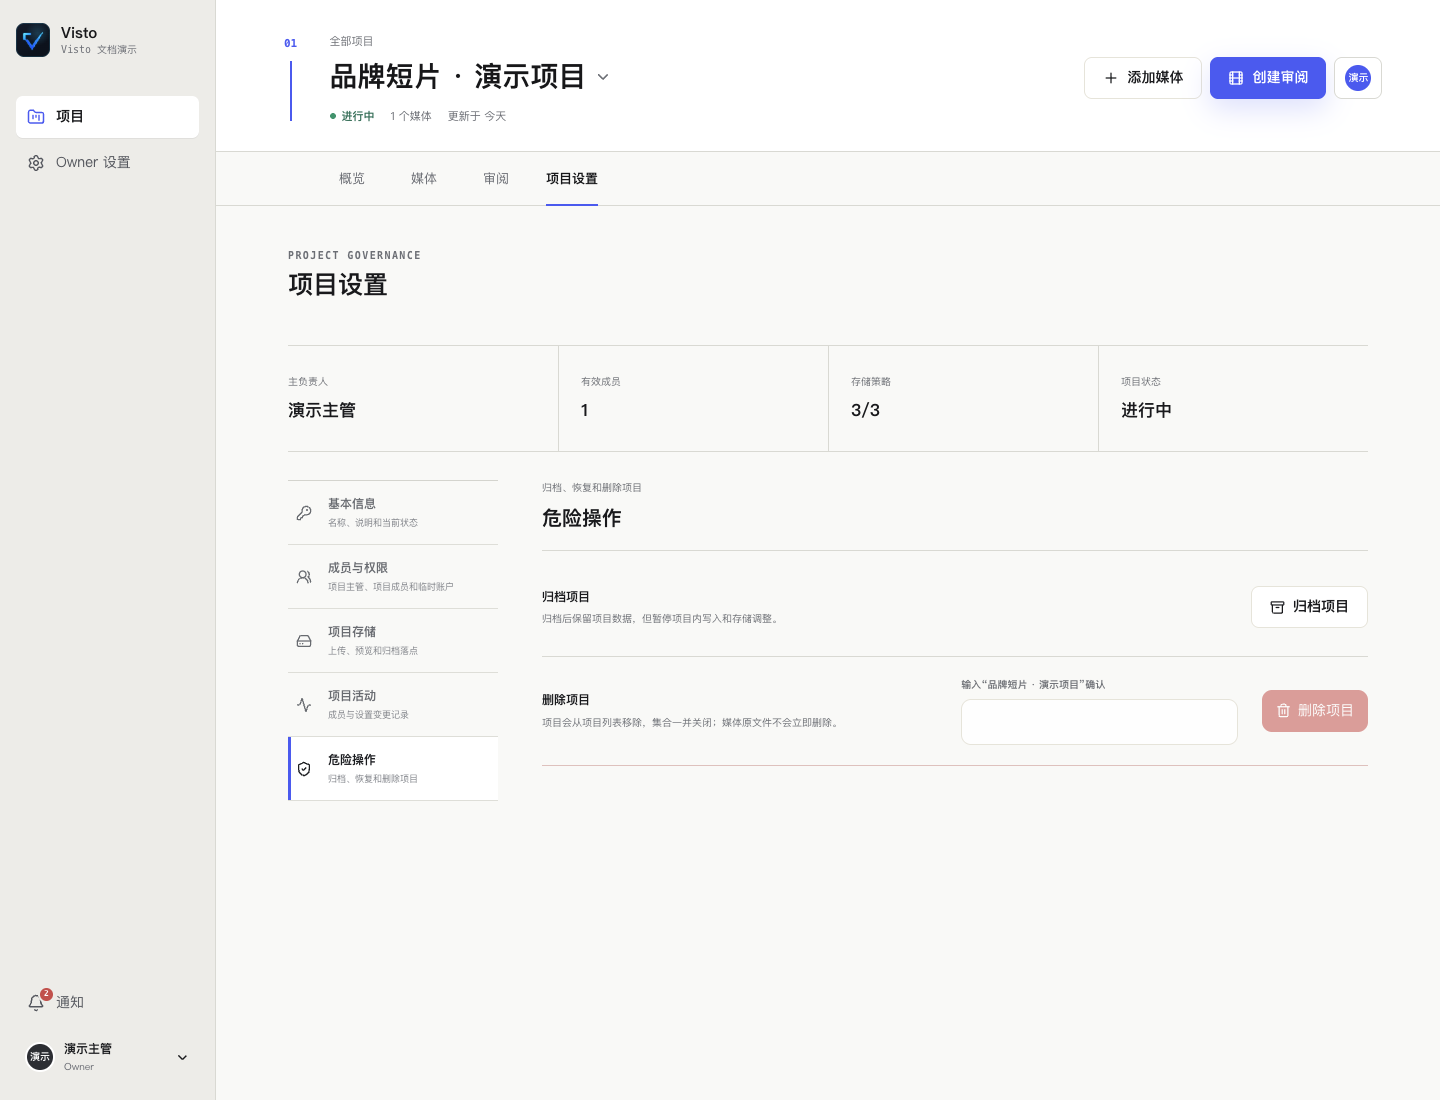Switch to the 媒体 tab
Image resolution: width=1440 pixels, height=1100 pixels.
pyautogui.click(x=424, y=179)
